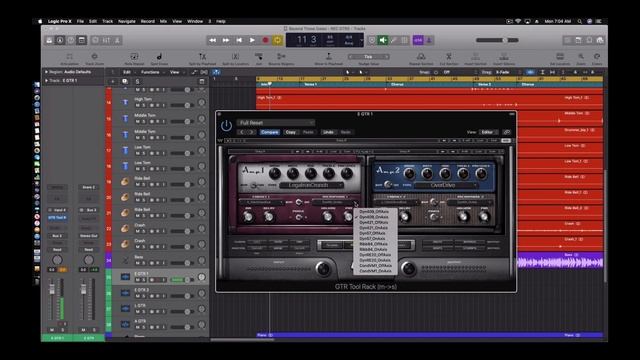Open the Full Reset preset dropdown in plugin
The height and width of the screenshot is (360, 640).
point(276,122)
